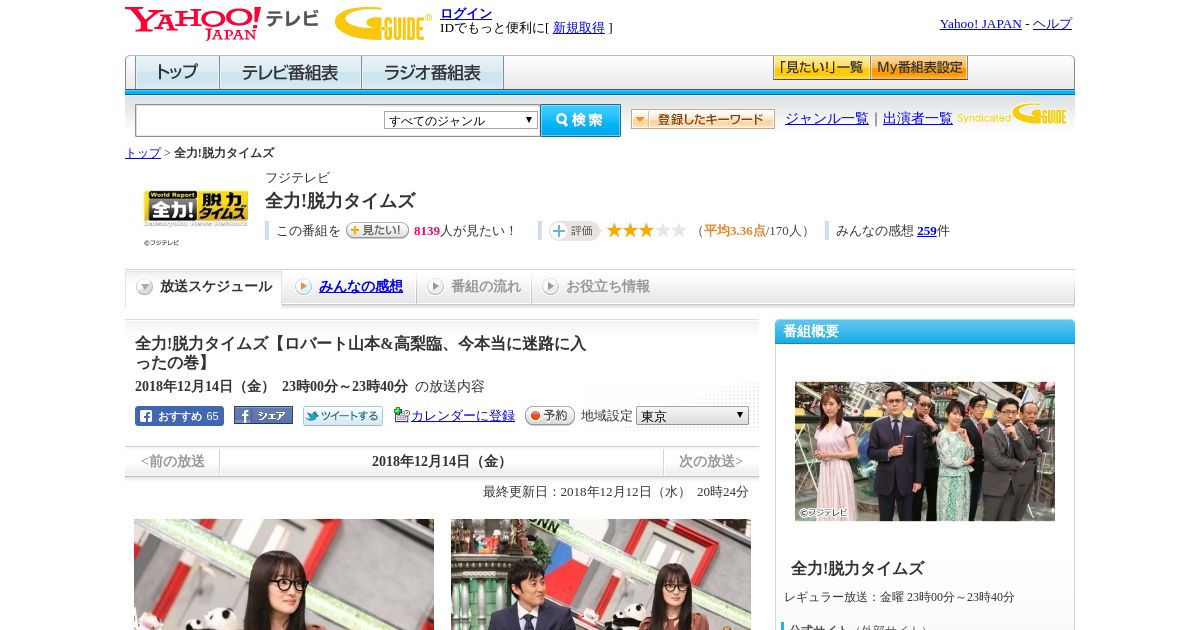Image resolution: width=1200 pixels, height=630 pixels.
Task: Click the star rating display
Action: pos(646,230)
